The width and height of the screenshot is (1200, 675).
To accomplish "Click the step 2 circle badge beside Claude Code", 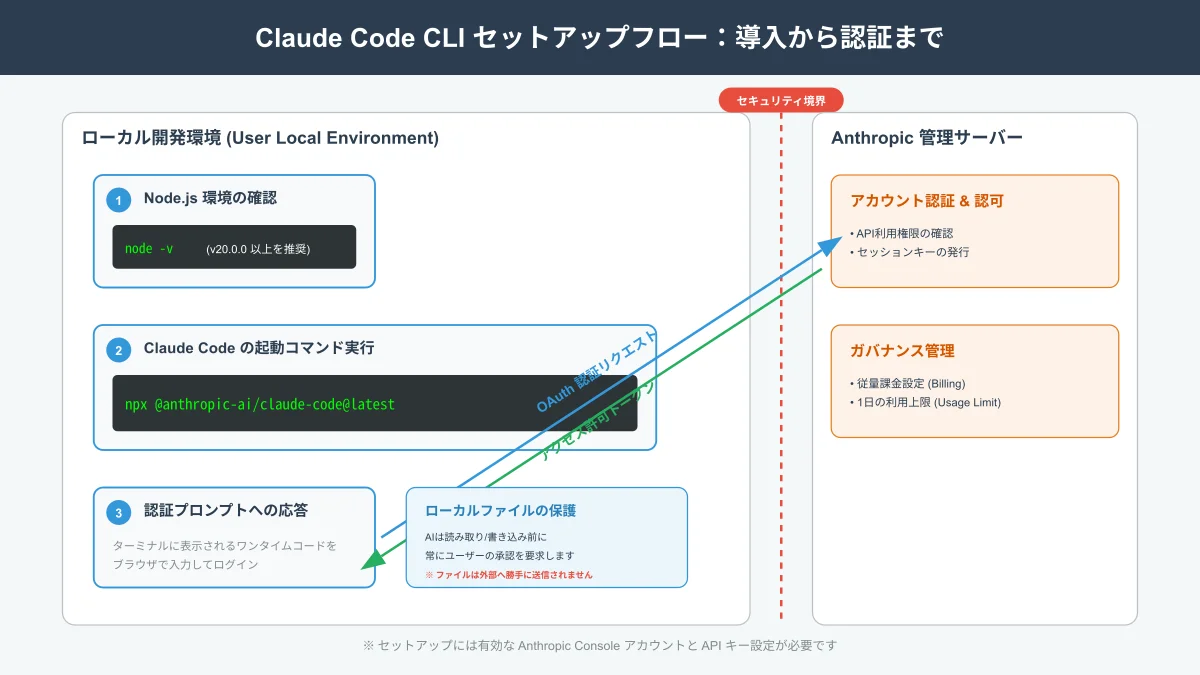I will (x=119, y=350).
